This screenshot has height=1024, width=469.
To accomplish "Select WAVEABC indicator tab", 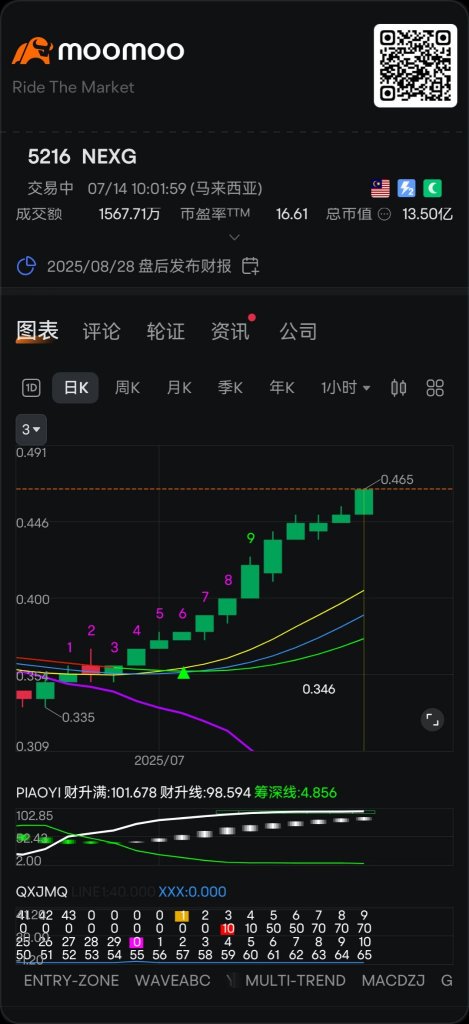I will (x=172, y=980).
